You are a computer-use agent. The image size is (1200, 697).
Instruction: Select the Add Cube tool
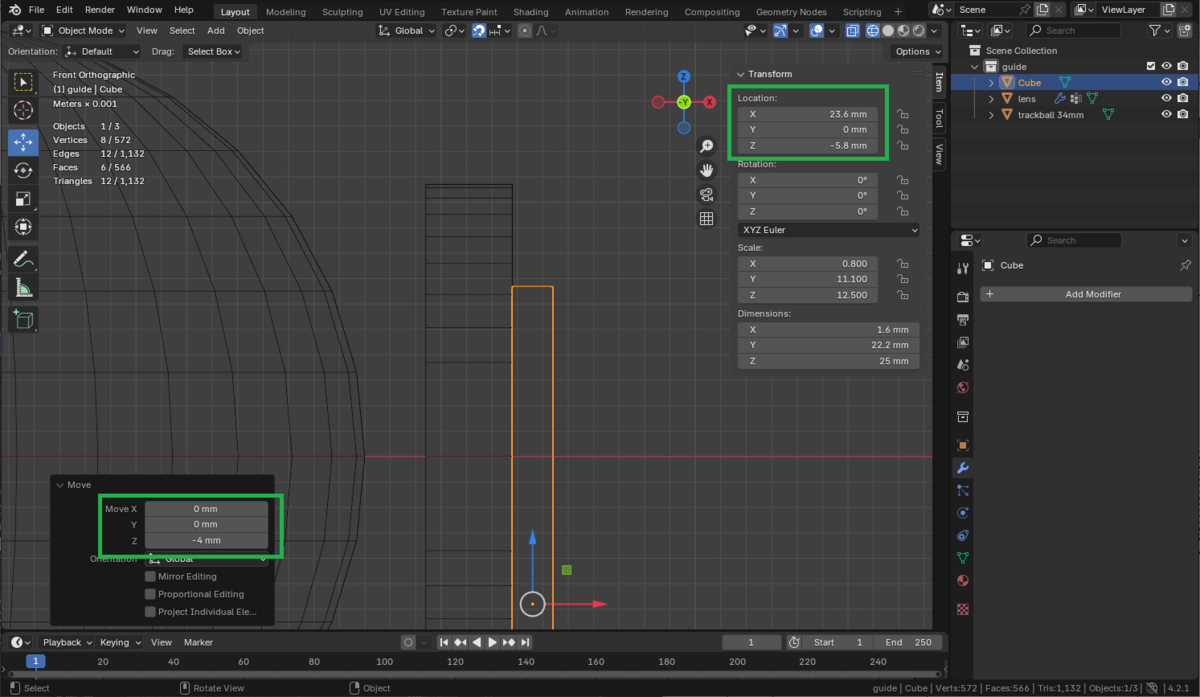pos(23,320)
